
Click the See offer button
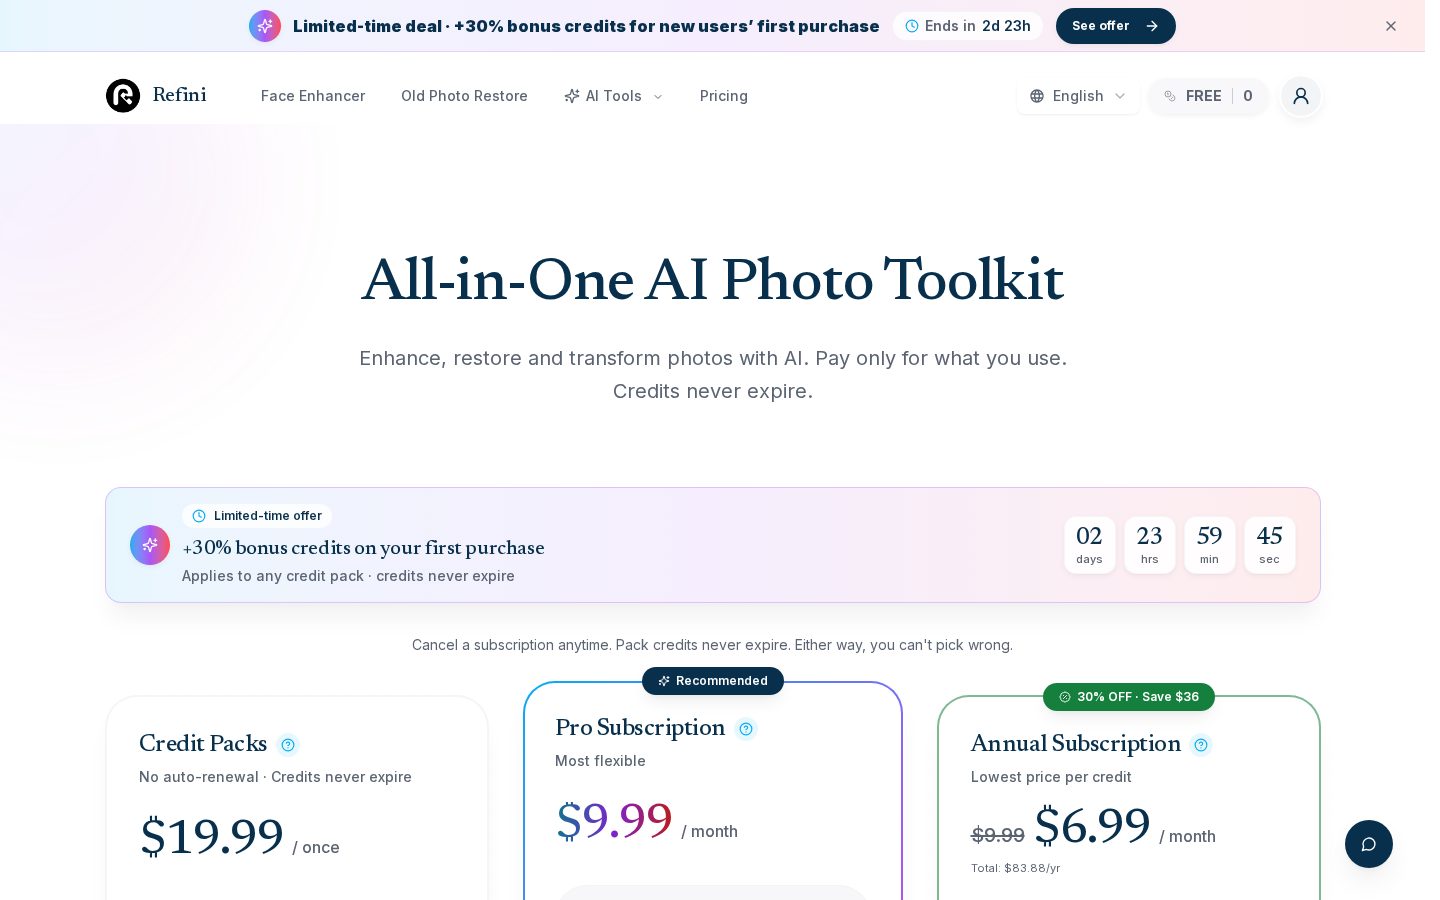pos(1116,26)
